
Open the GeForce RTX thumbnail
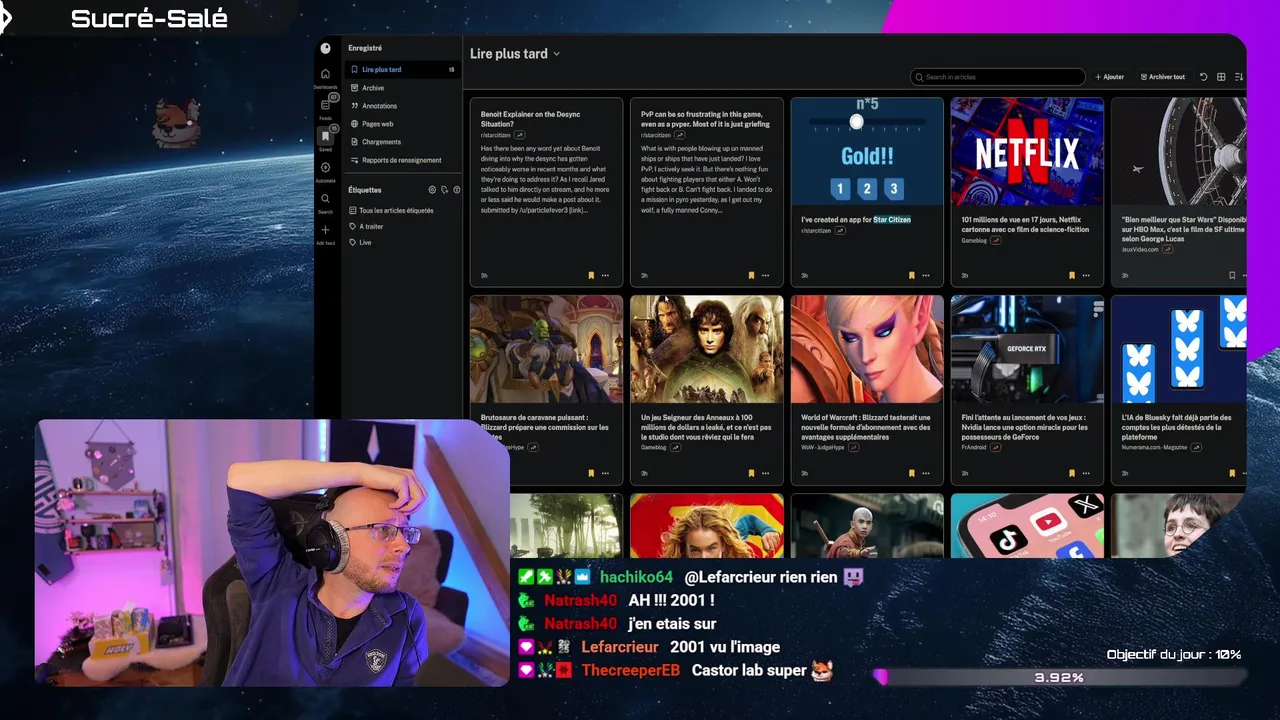pyautogui.click(x=1027, y=349)
